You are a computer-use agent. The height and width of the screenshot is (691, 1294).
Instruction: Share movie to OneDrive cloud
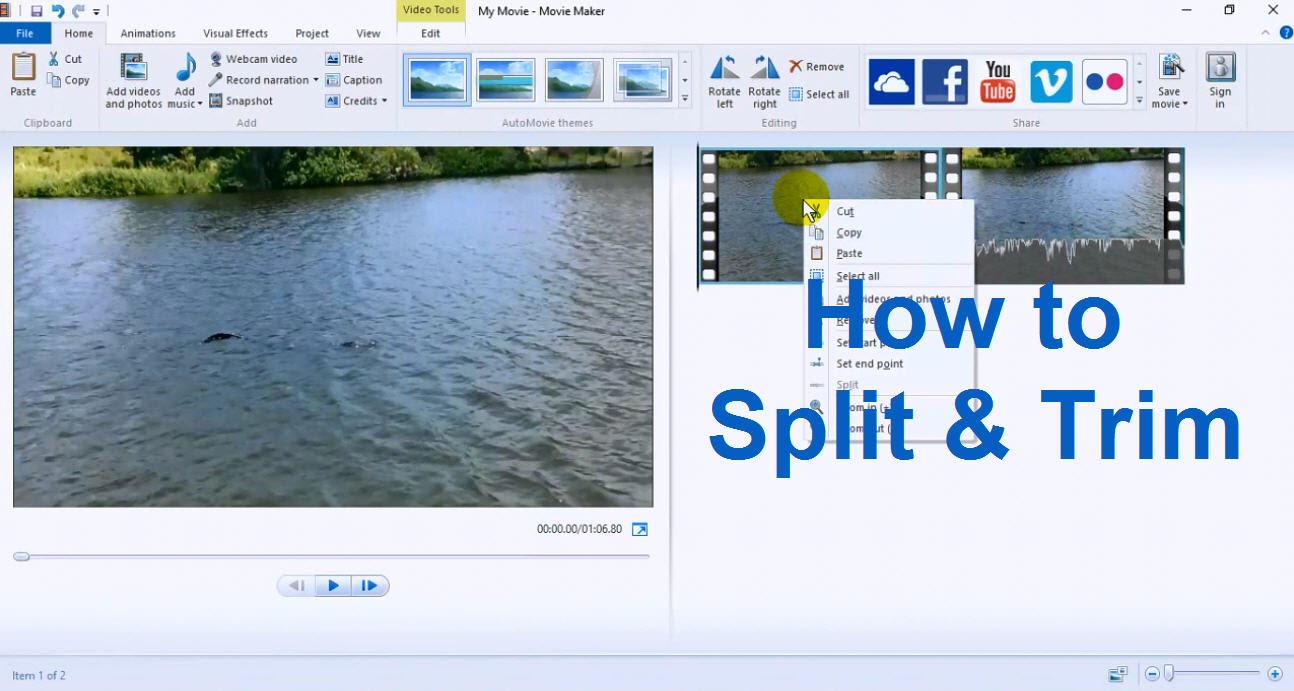click(891, 82)
